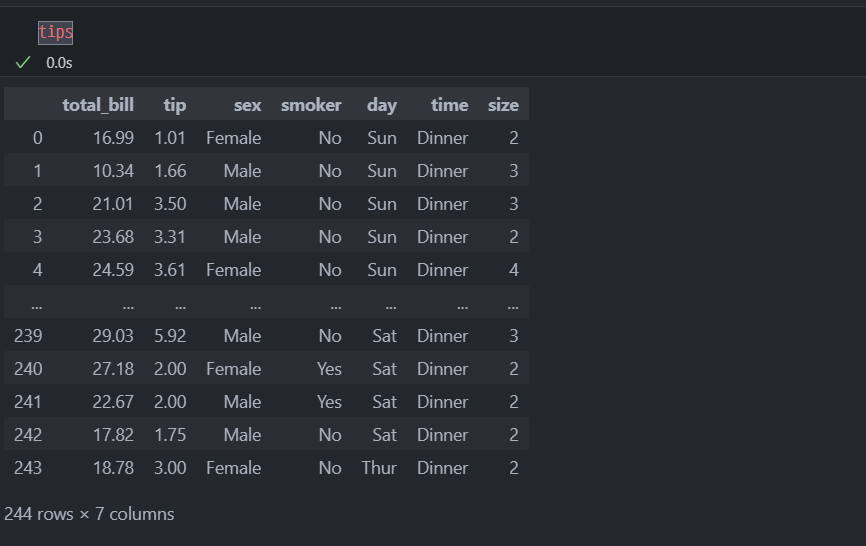Click the day column header
The image size is (866, 546).
point(382,105)
